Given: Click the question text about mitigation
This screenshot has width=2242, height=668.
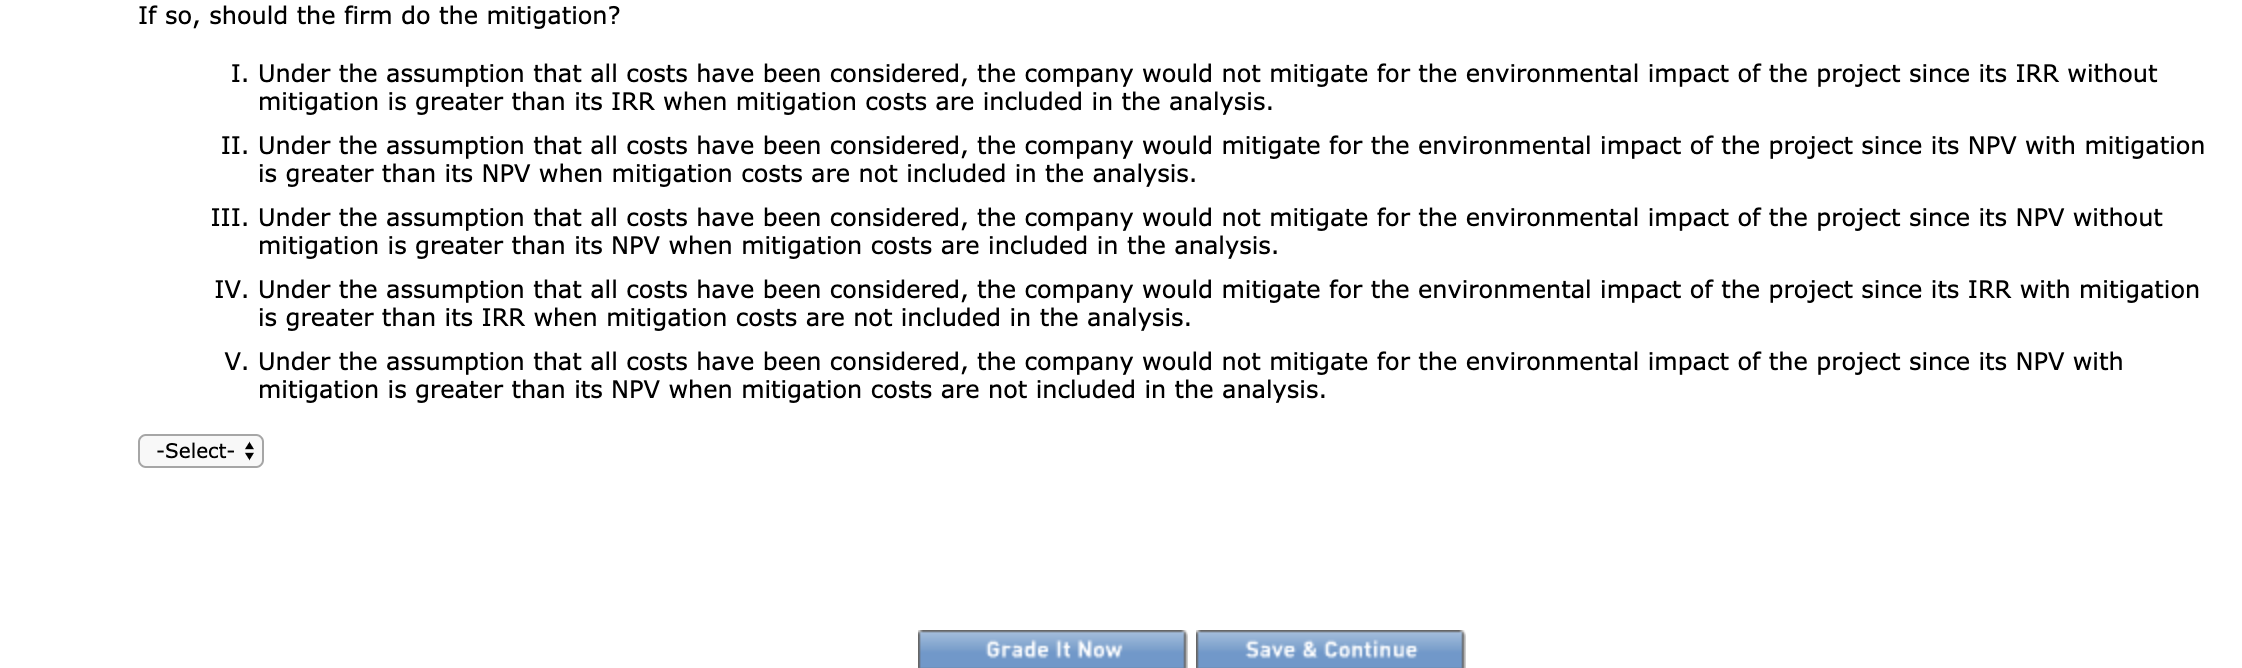Looking at the screenshot, I should pos(380,15).
